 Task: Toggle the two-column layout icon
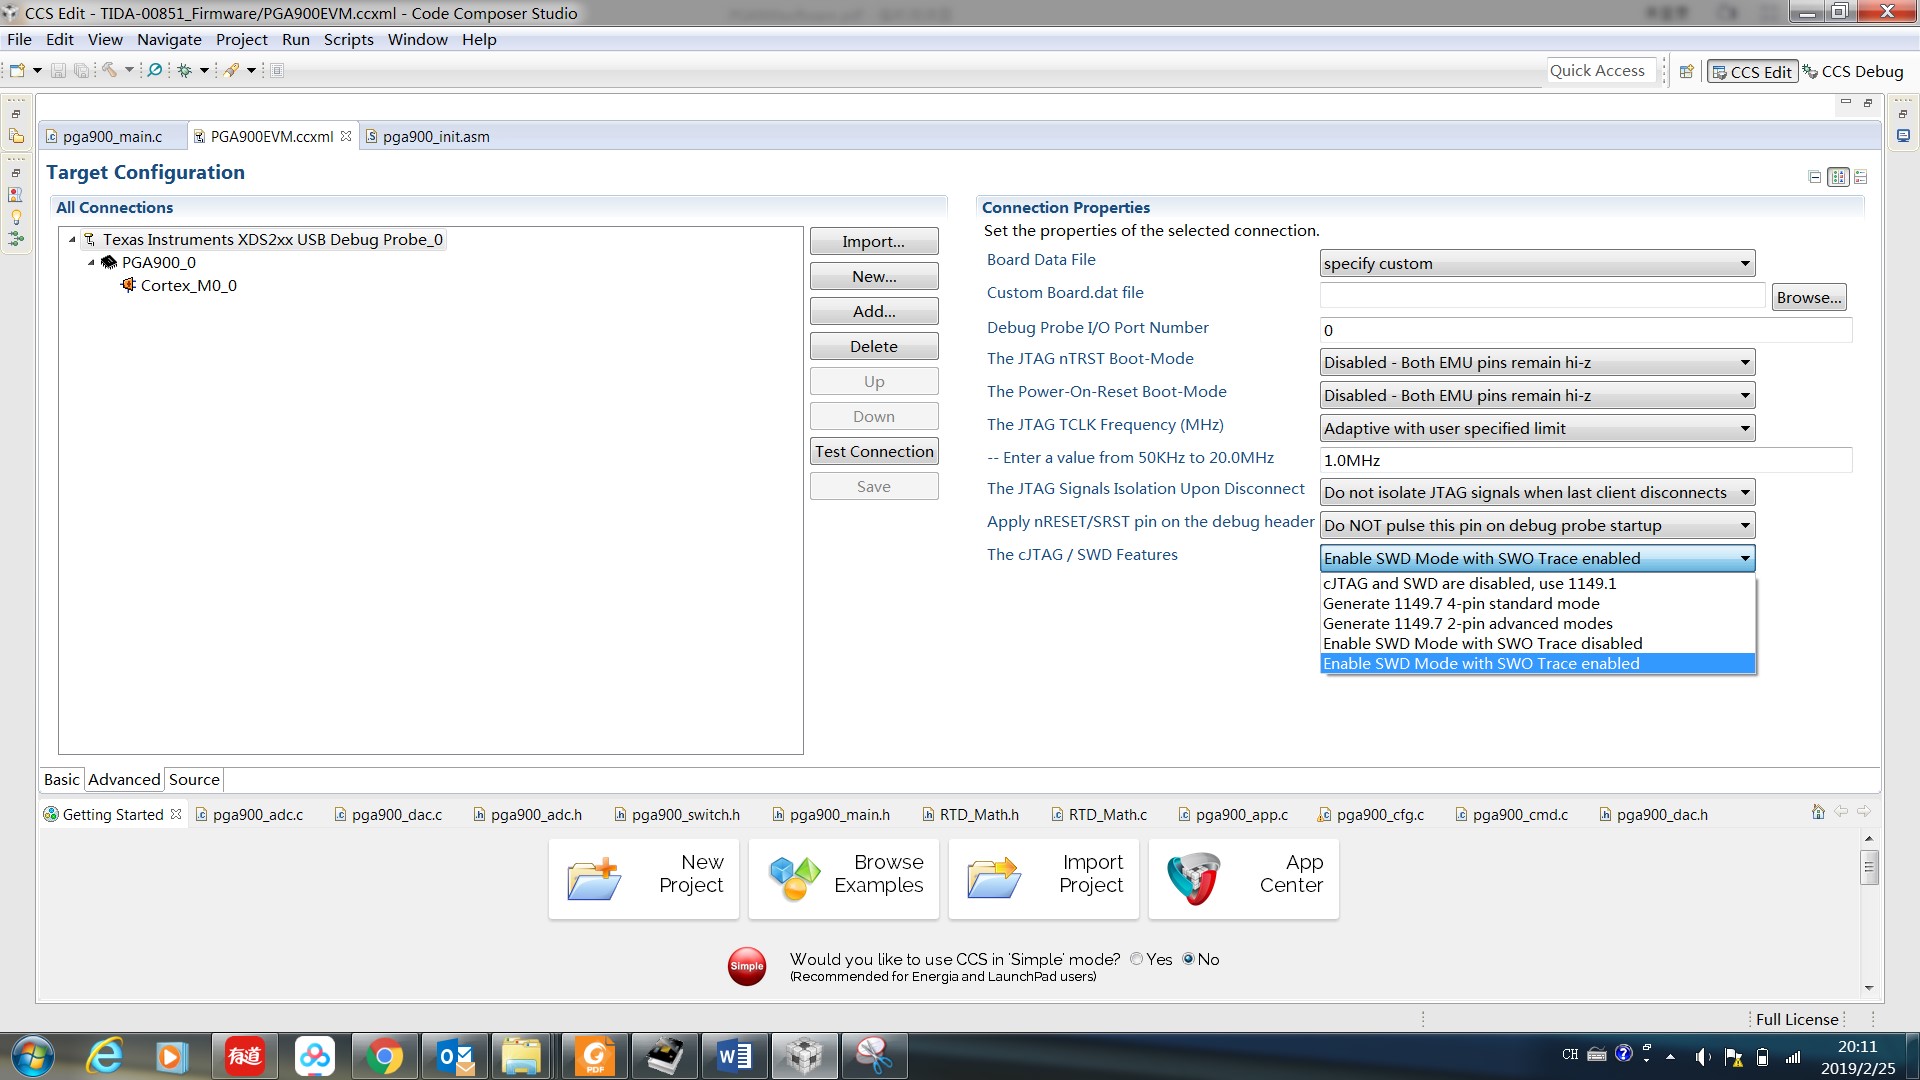[1838, 177]
